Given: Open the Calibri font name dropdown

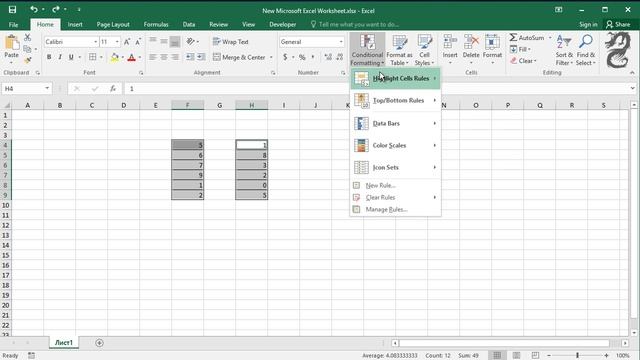Looking at the screenshot, I should tap(96, 42).
